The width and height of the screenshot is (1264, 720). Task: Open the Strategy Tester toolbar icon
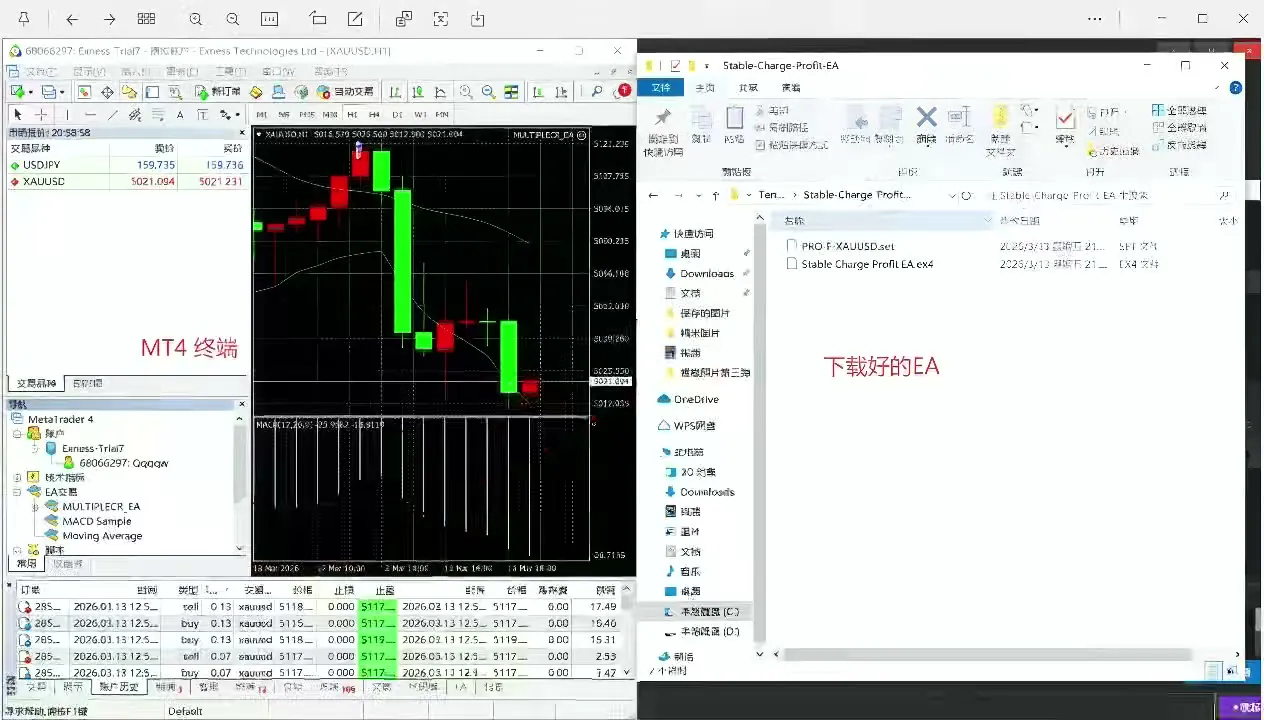(176, 91)
